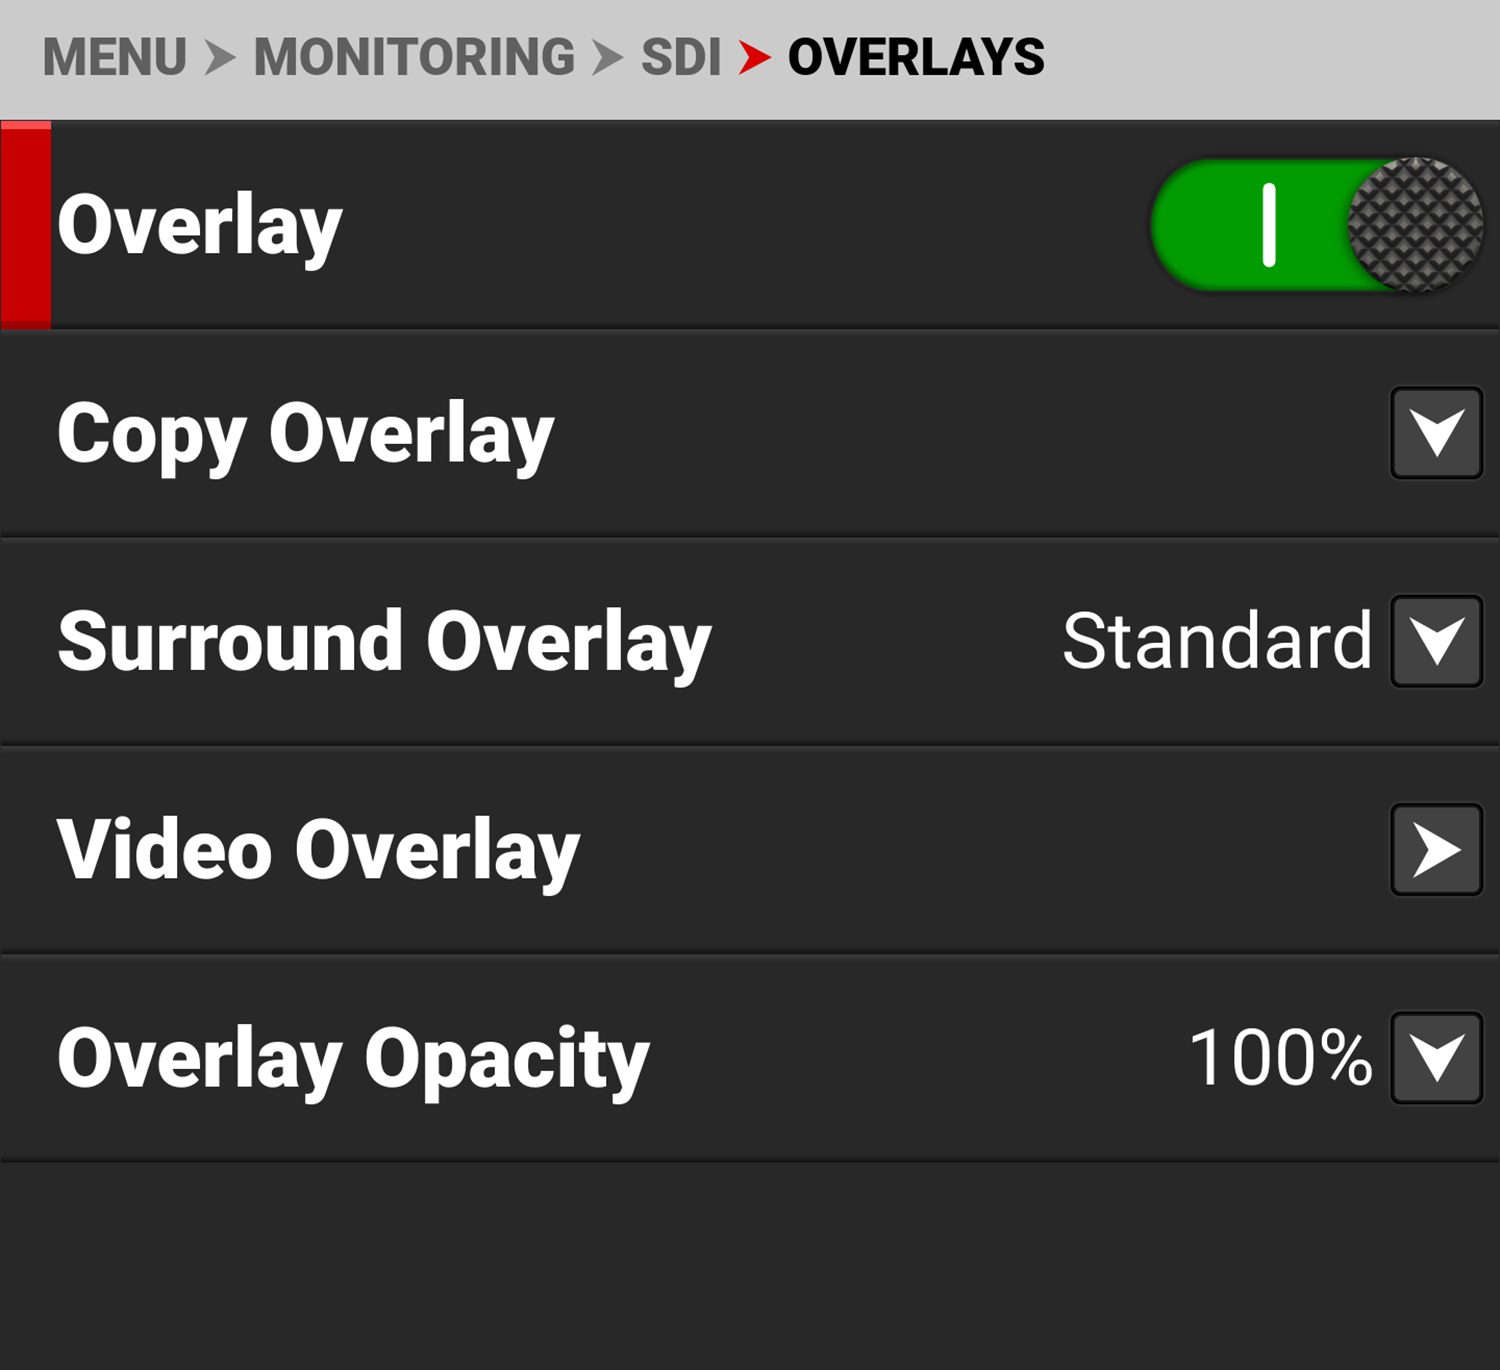Click the gray arrow after MONITORING
Screen dimensions: 1500x1370
(607, 57)
